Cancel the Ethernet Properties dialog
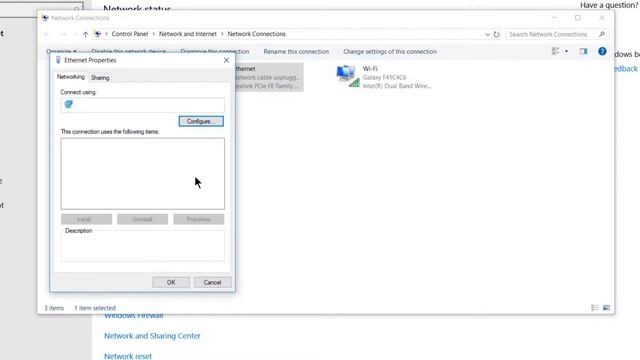The width and height of the screenshot is (640, 360). pyautogui.click(x=212, y=282)
